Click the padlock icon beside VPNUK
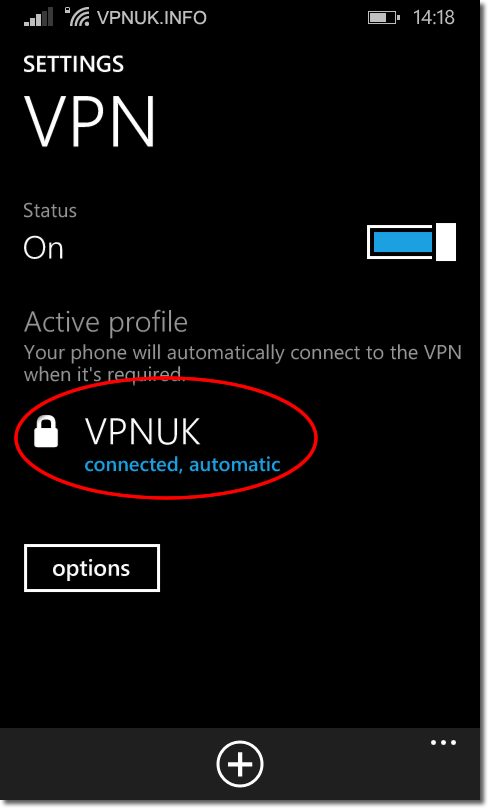The height and width of the screenshot is (808, 488). tap(46, 432)
